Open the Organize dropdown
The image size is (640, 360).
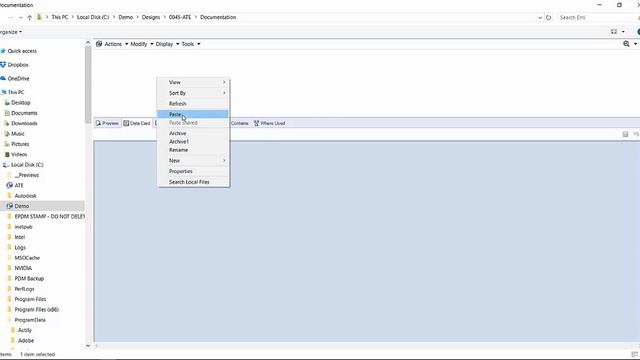[11, 32]
